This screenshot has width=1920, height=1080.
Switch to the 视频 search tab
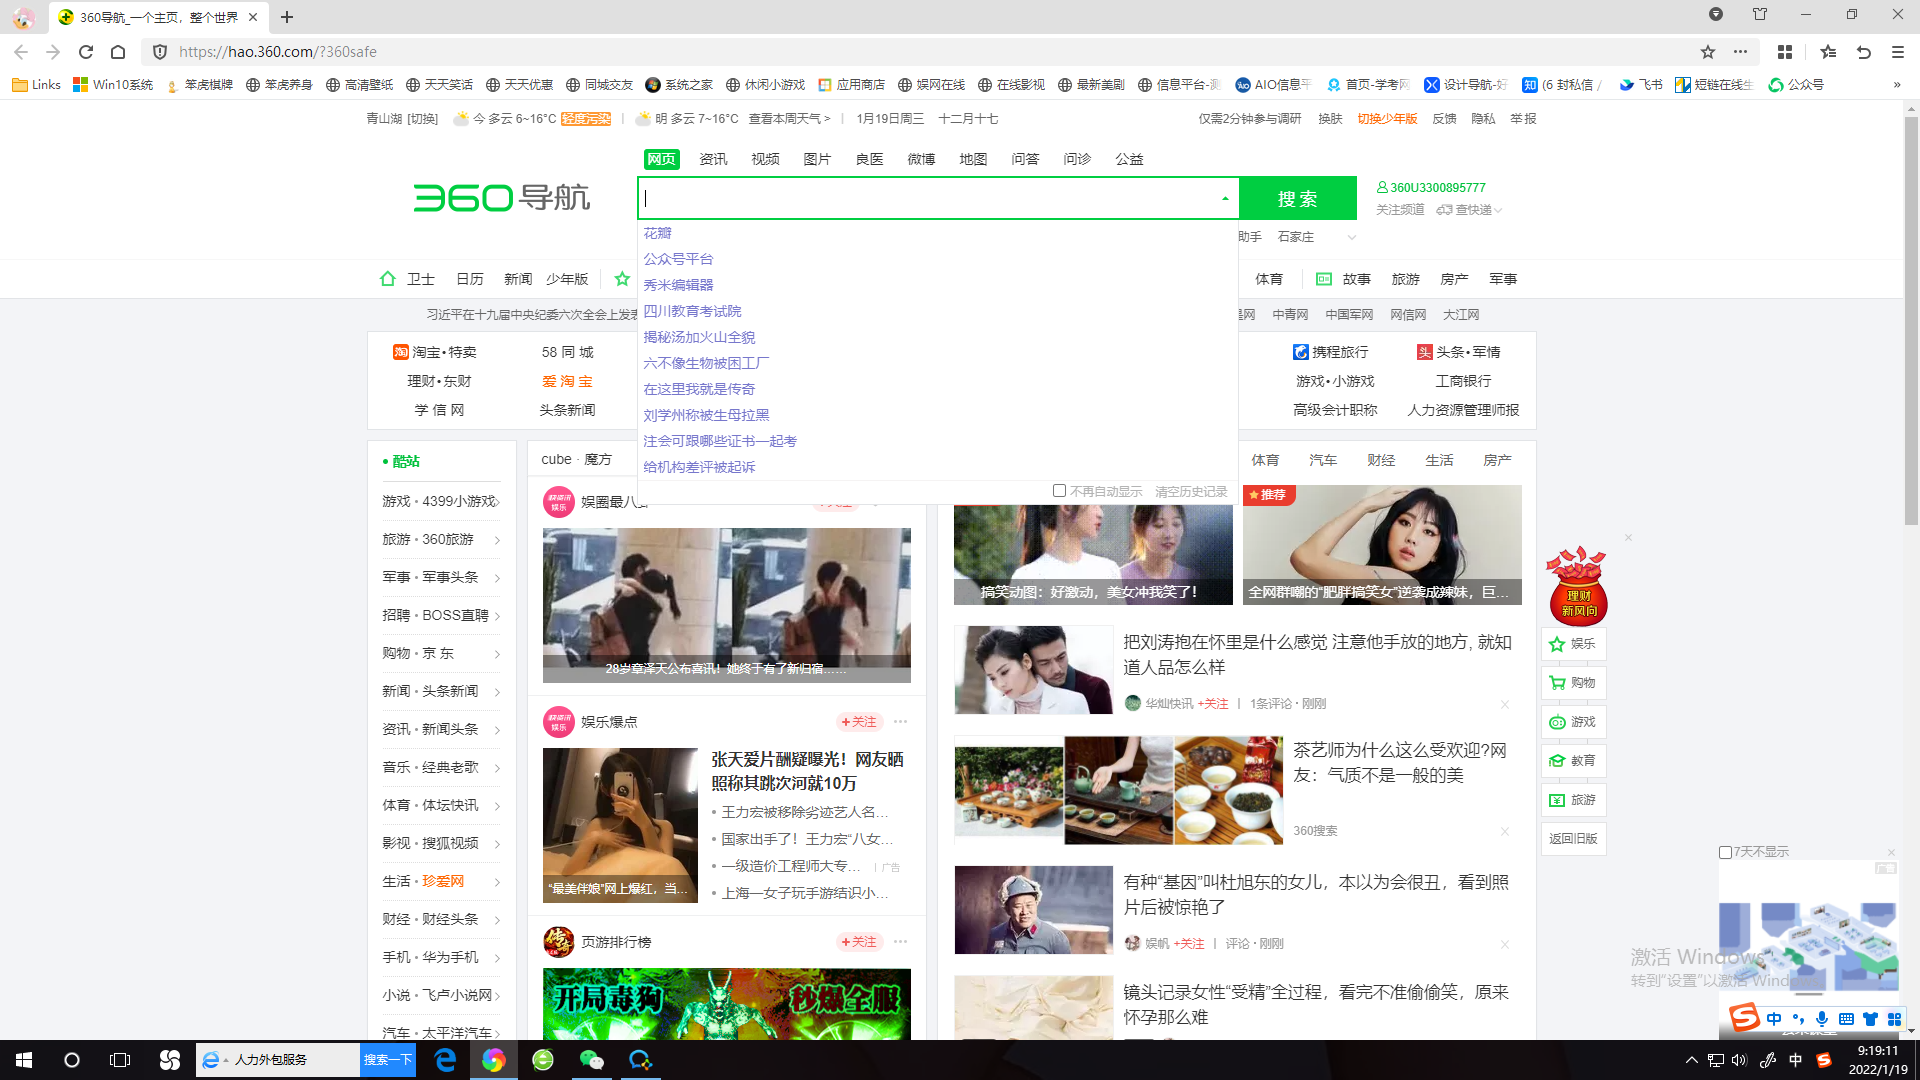click(x=765, y=159)
